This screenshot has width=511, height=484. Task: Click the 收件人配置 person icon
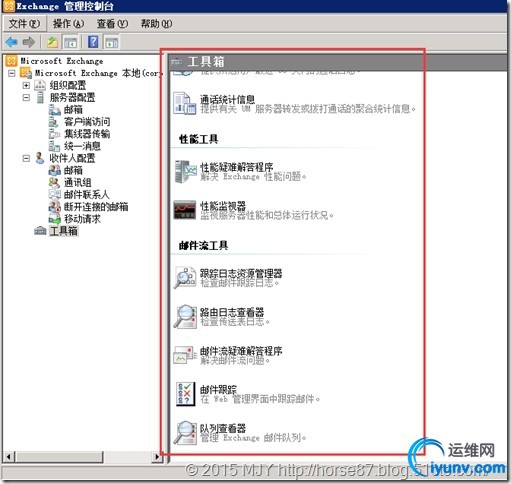[x=40, y=158]
